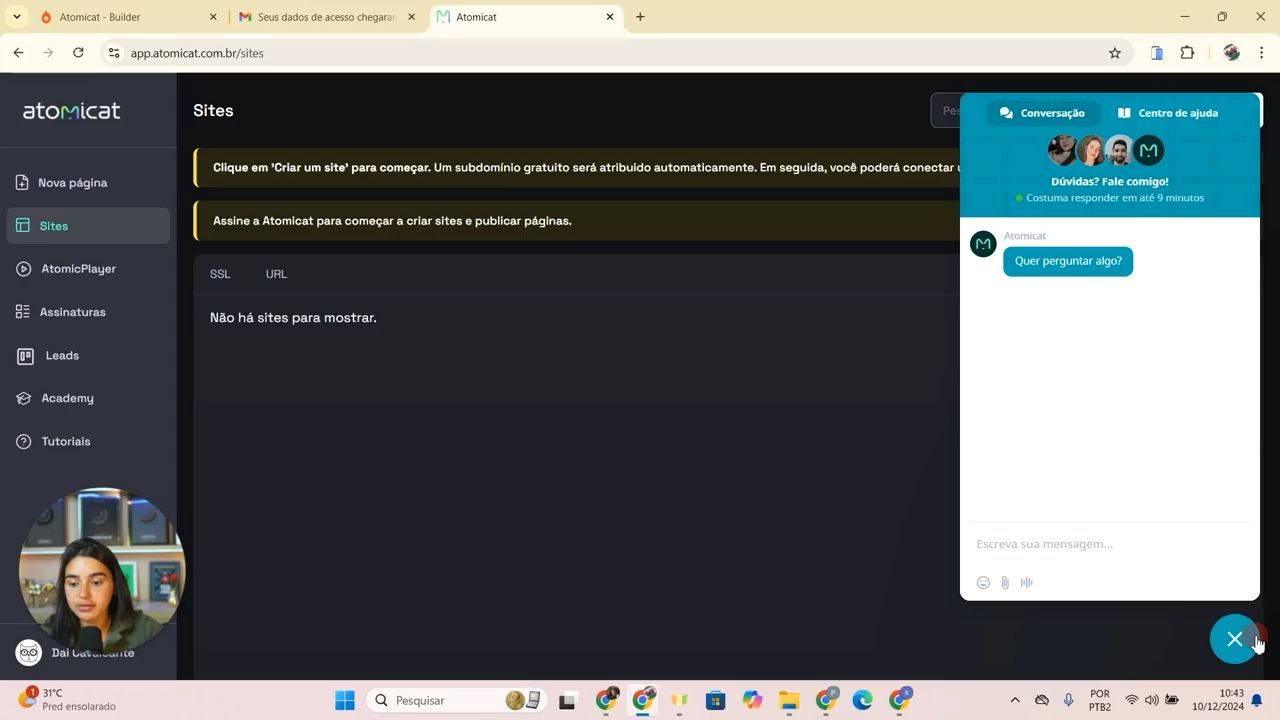
Task: View site information icon in address bar
Action: [114, 53]
